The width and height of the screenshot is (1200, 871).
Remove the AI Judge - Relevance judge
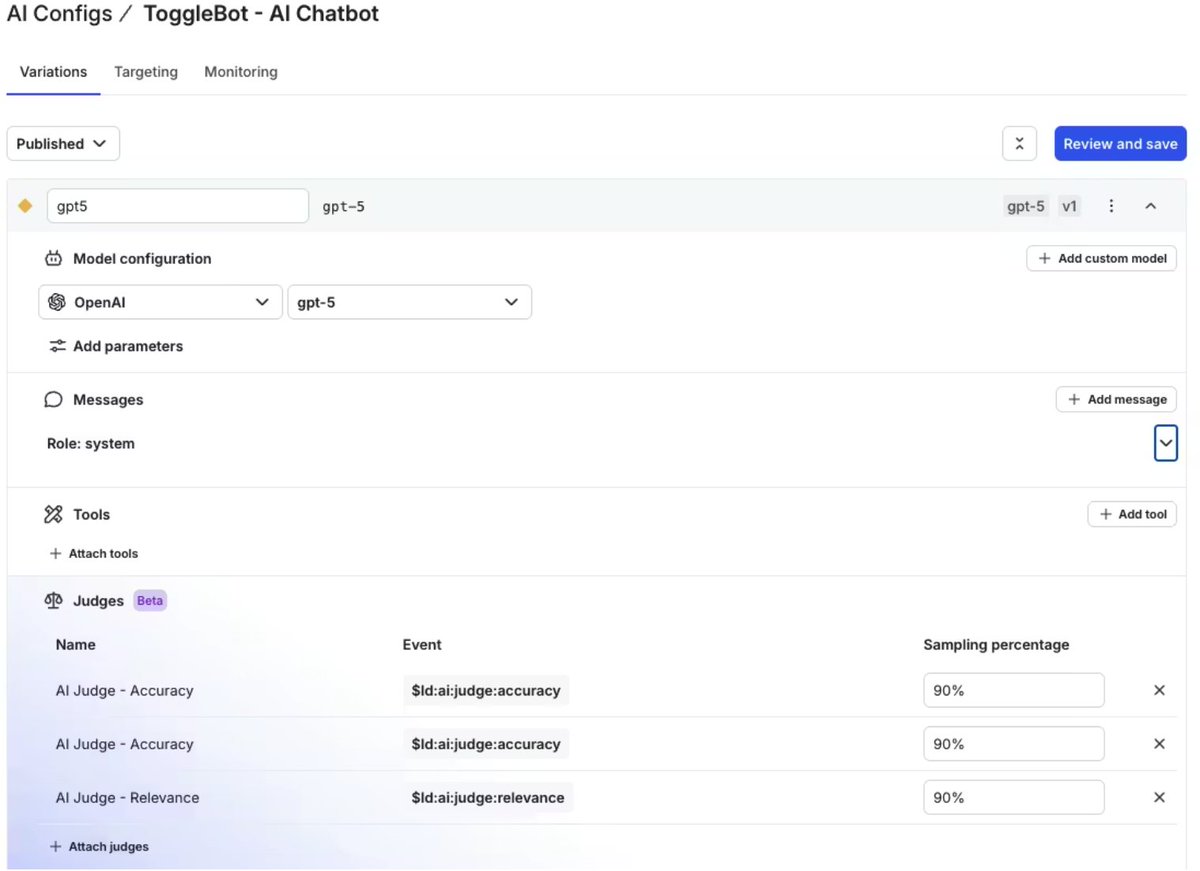pos(1159,798)
